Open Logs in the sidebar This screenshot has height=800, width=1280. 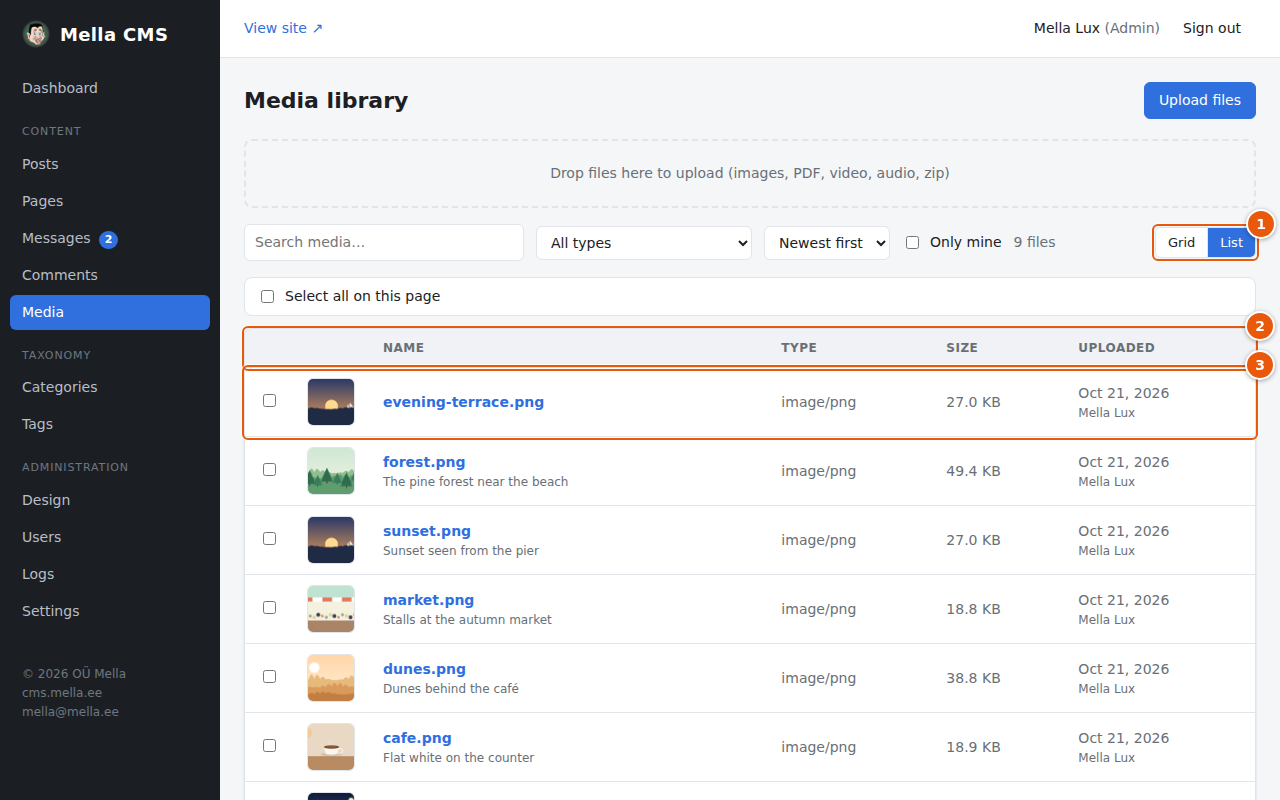[x=110, y=574]
